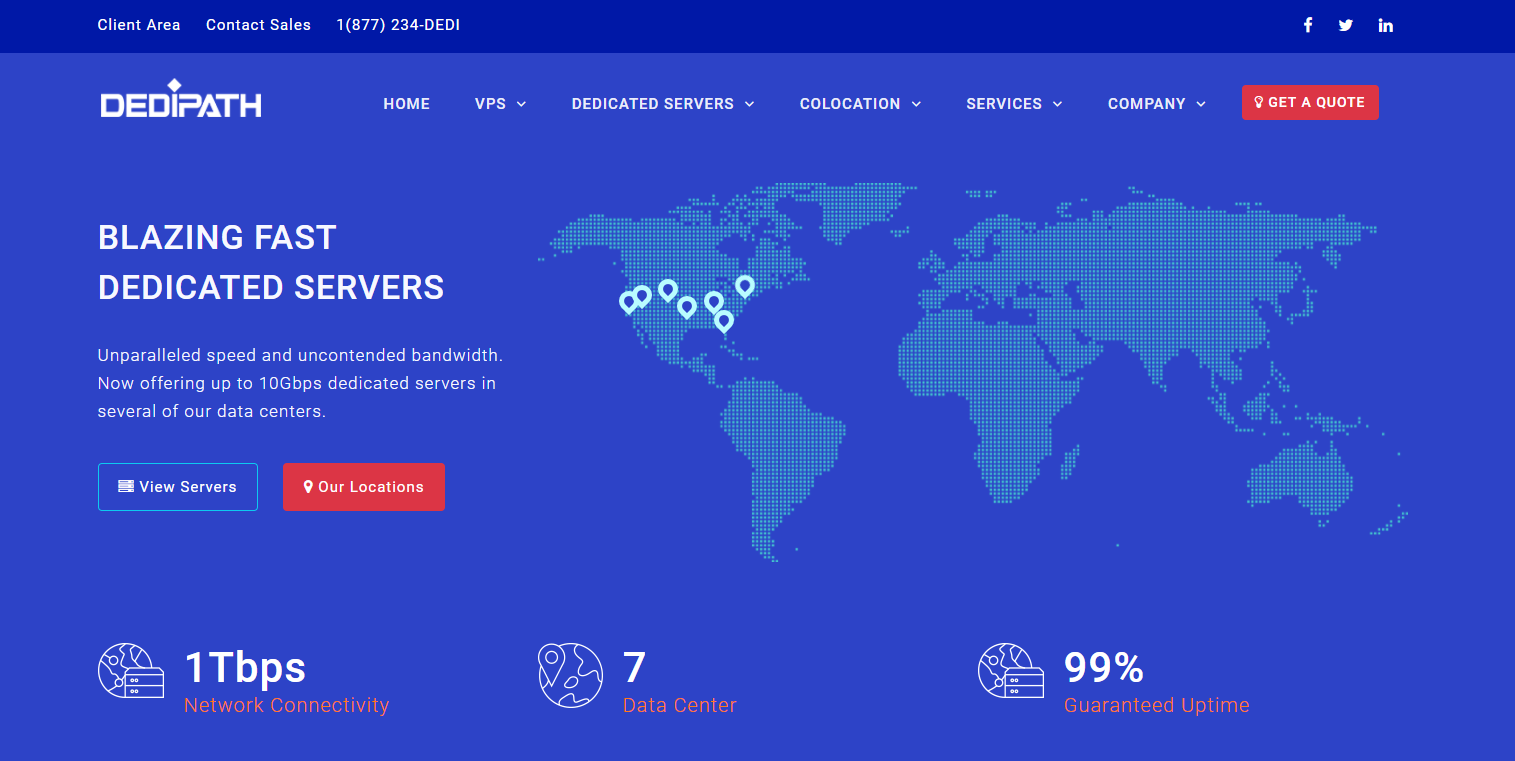Click the Guaranteed Uptime globe icon

pyautogui.click(x=1010, y=671)
